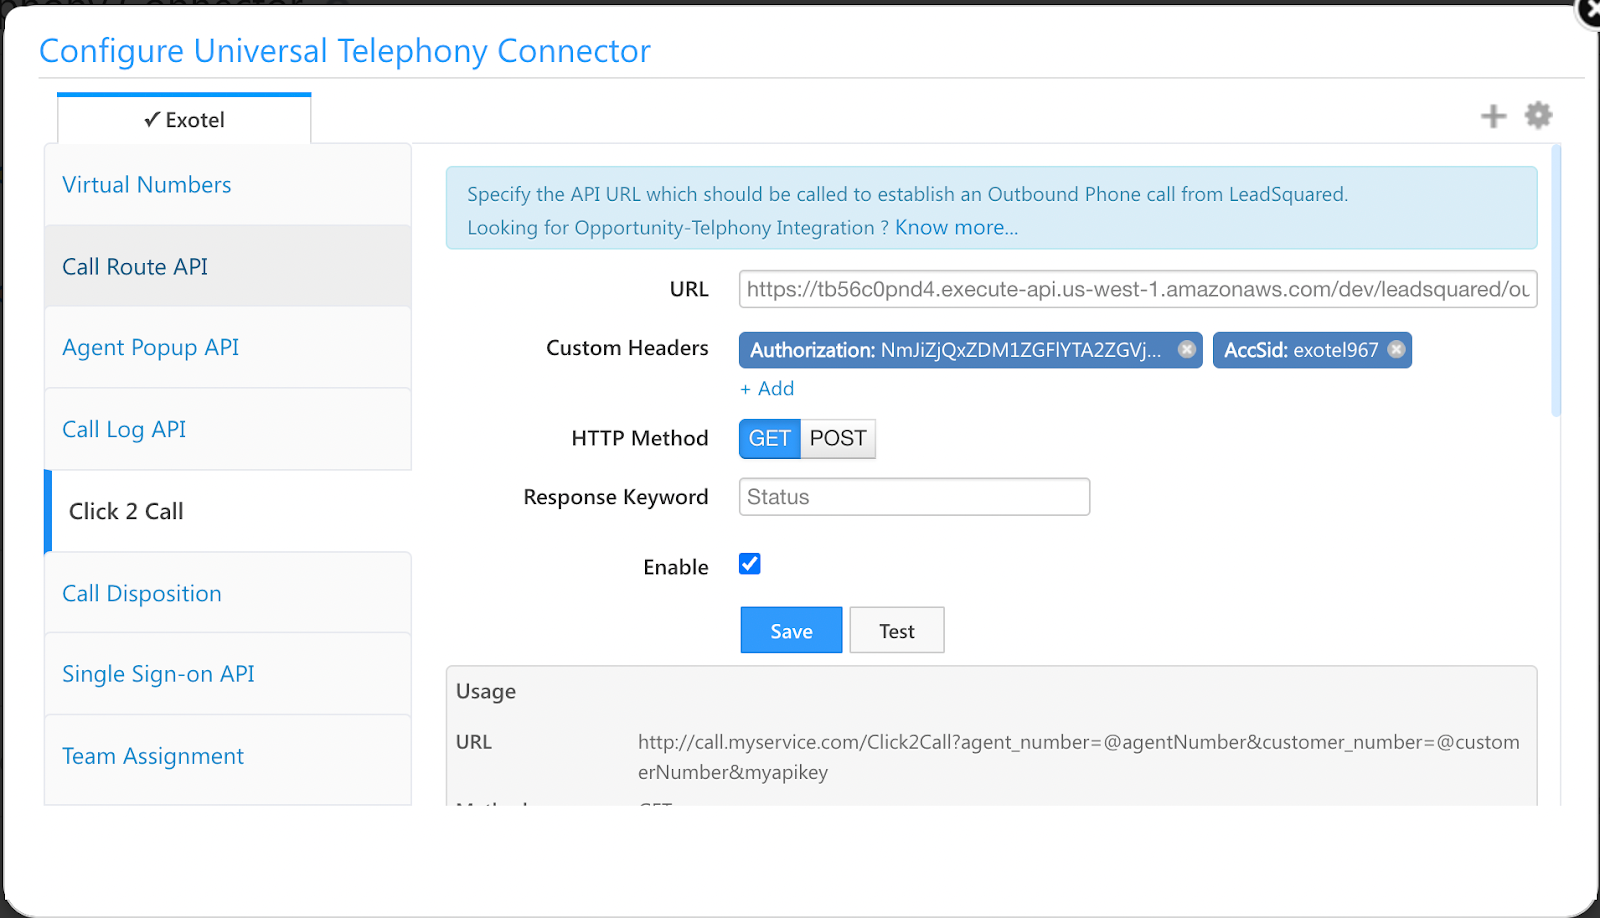The image size is (1600, 918).
Task: Toggle the Enable checkbox
Action: 750,564
